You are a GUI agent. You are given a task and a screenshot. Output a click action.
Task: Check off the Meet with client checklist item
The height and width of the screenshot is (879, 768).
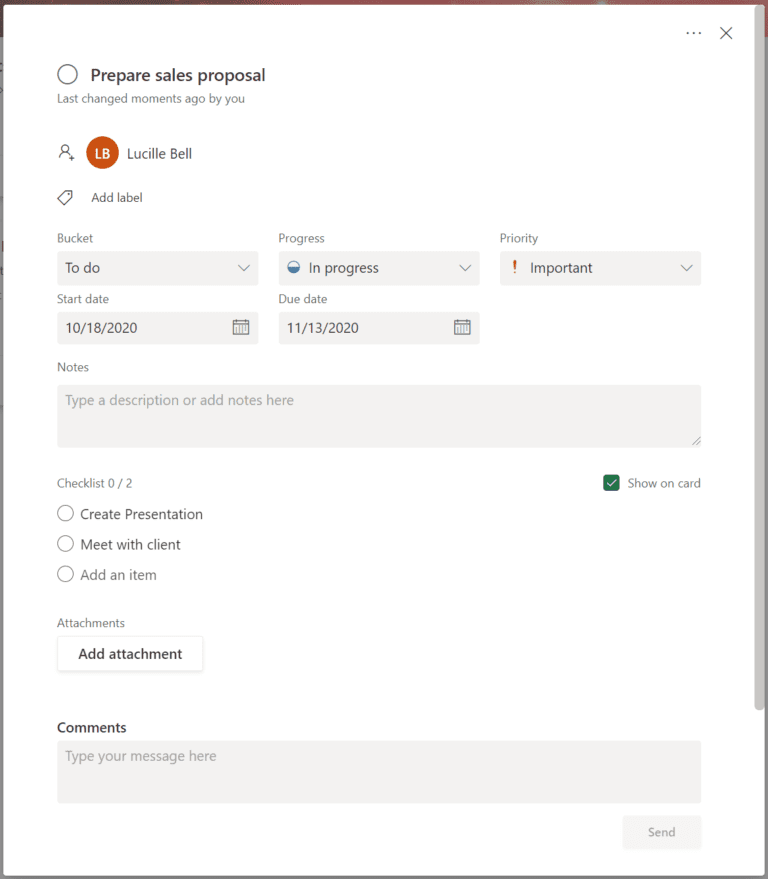click(x=65, y=544)
